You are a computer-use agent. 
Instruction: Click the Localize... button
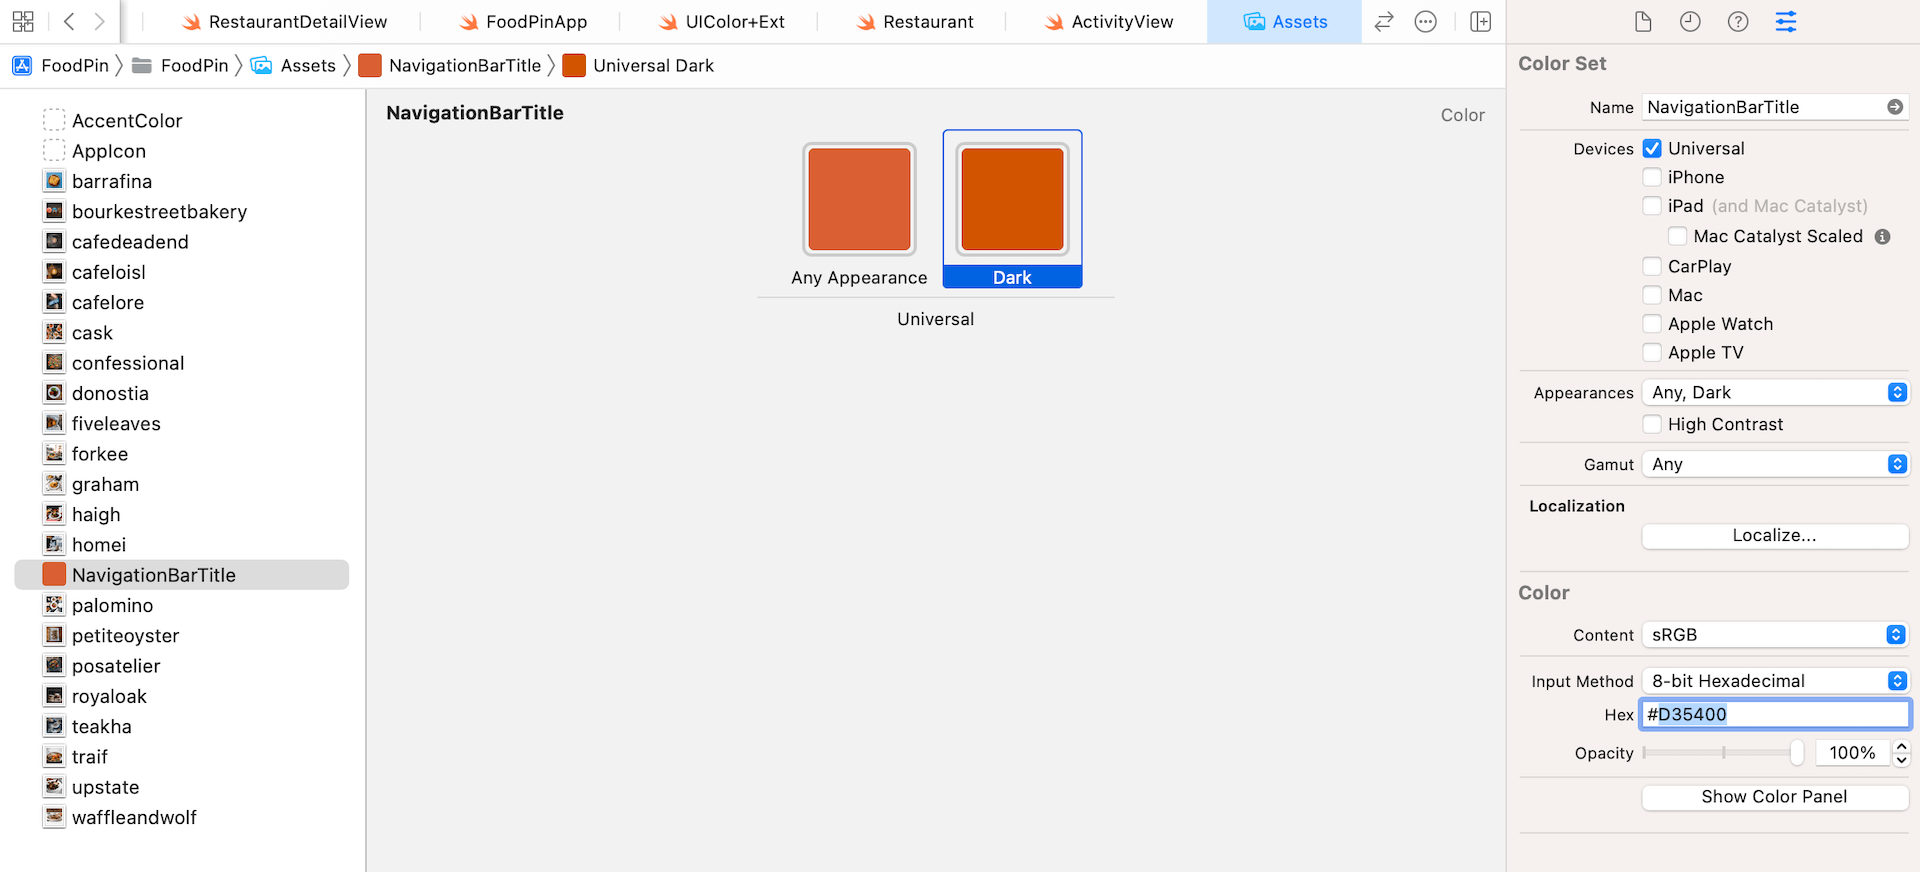[1775, 536]
